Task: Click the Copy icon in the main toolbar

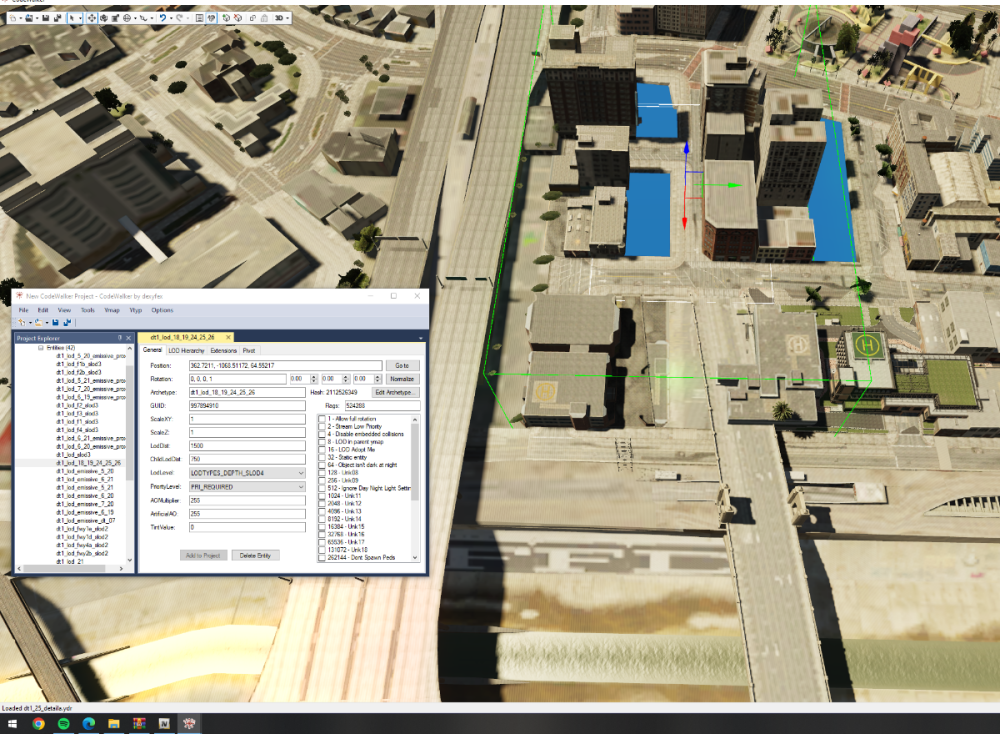Action: coord(253,18)
